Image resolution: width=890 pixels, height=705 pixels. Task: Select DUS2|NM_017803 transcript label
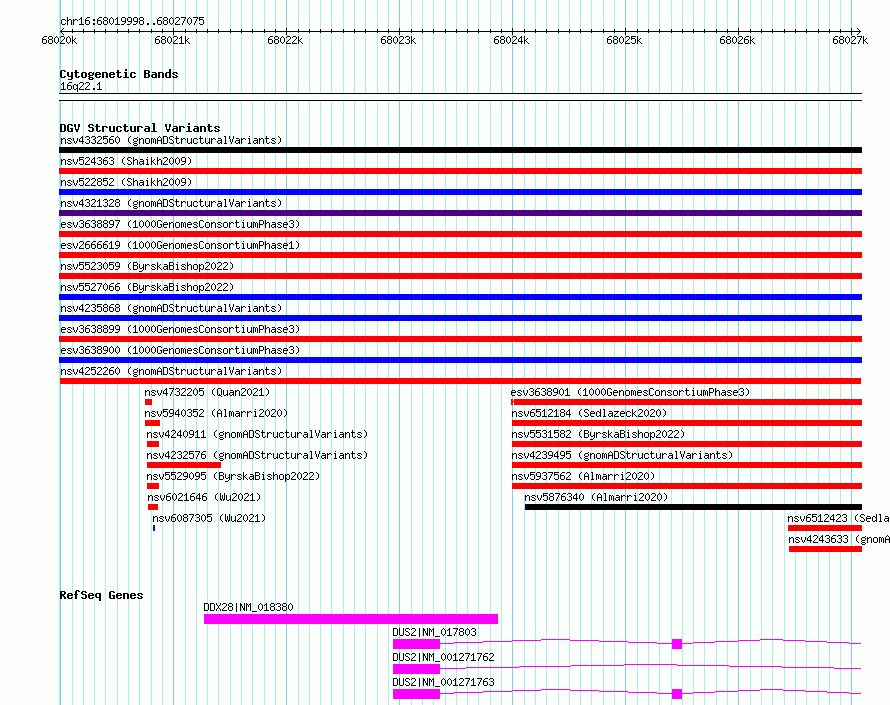point(434,632)
